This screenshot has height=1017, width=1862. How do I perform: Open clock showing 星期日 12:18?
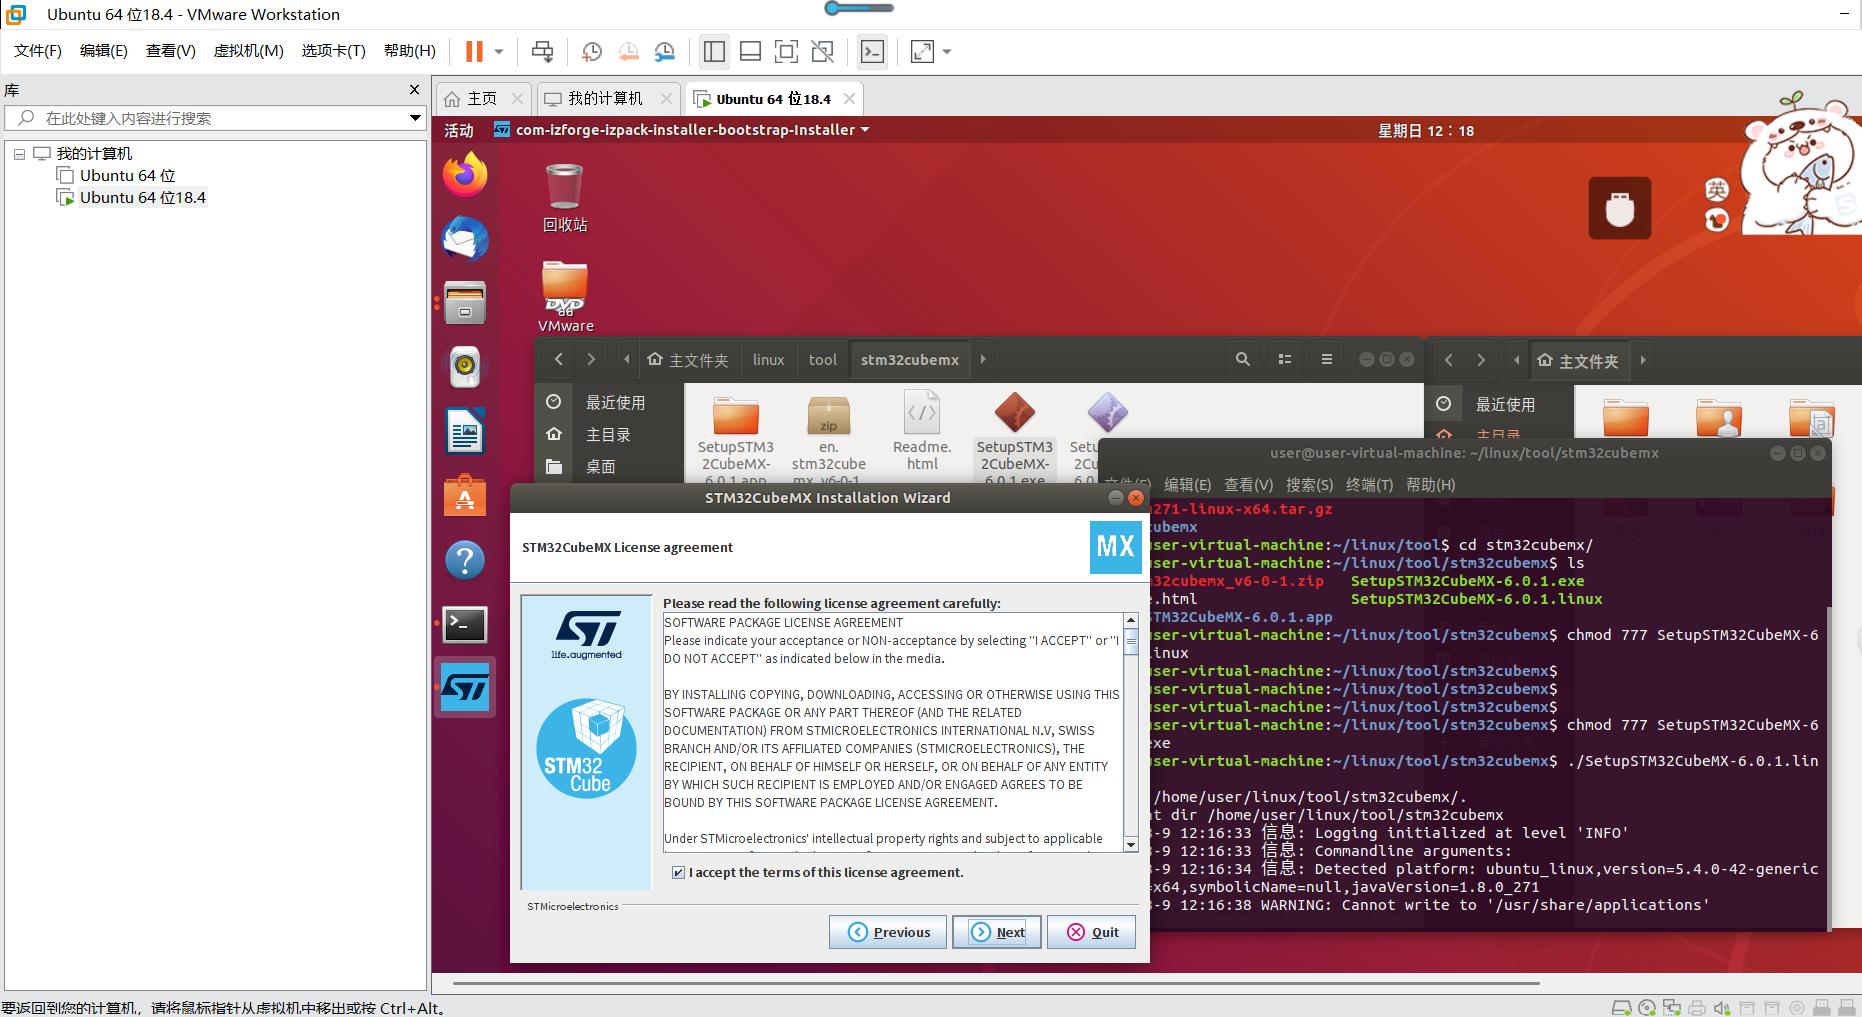pos(1426,130)
